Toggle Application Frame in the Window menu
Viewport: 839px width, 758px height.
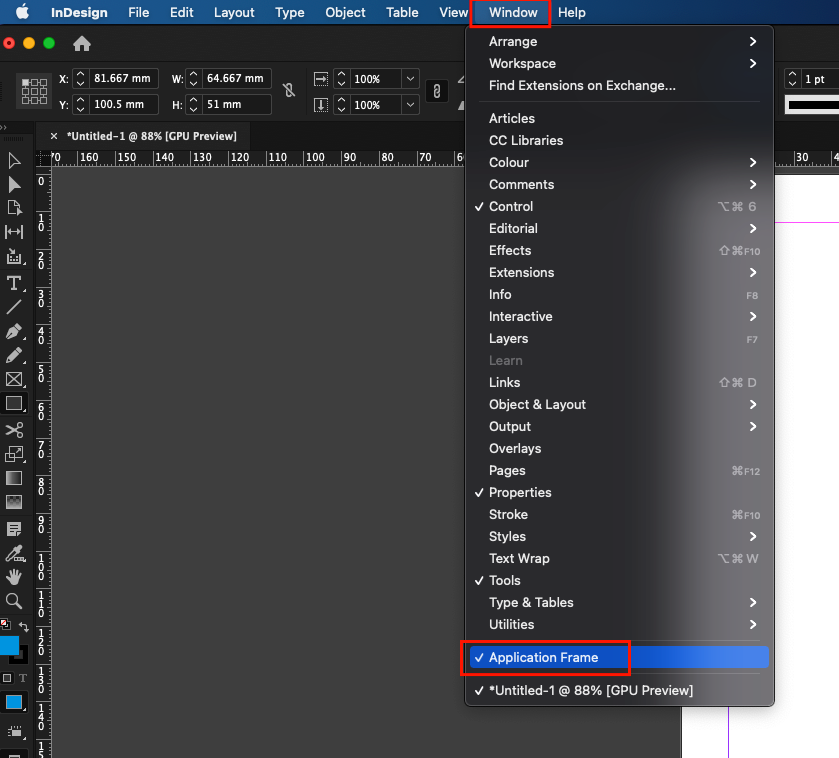[546, 657]
